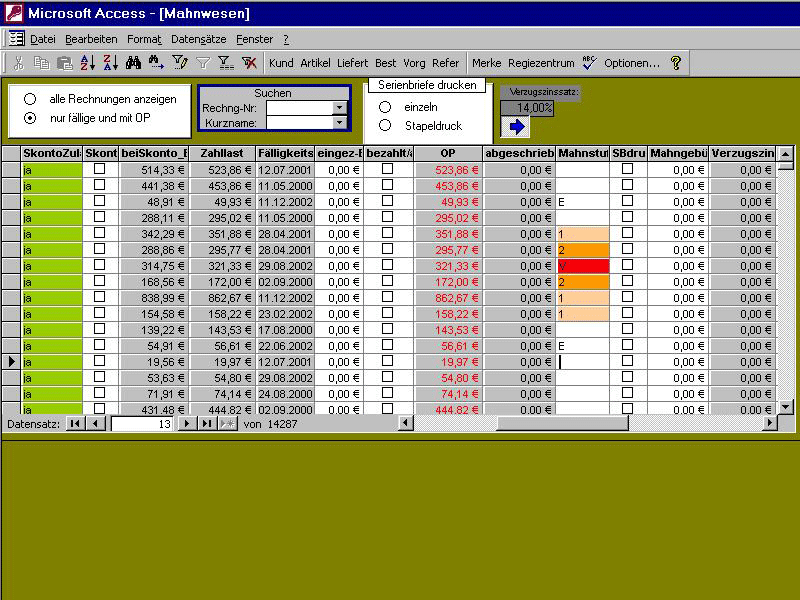Go to the last record in navigator

point(205,424)
